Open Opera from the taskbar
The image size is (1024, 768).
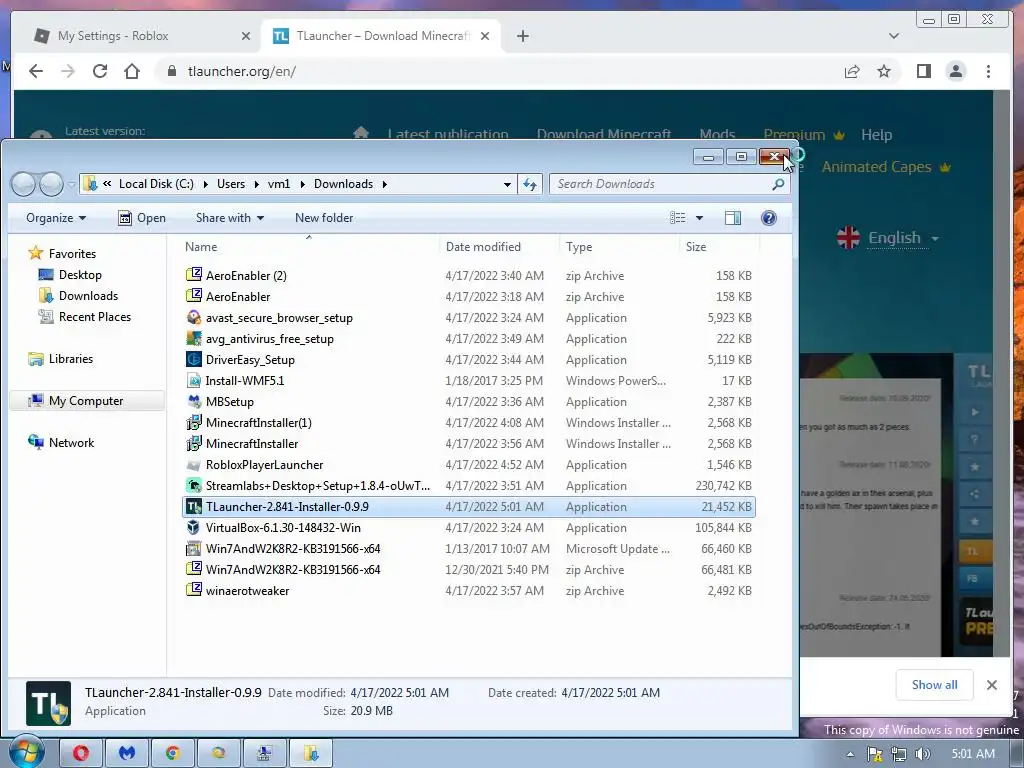tap(80, 753)
